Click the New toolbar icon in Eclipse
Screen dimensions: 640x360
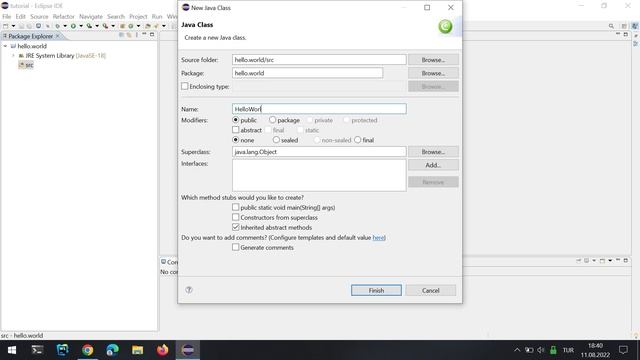[x=5, y=26]
